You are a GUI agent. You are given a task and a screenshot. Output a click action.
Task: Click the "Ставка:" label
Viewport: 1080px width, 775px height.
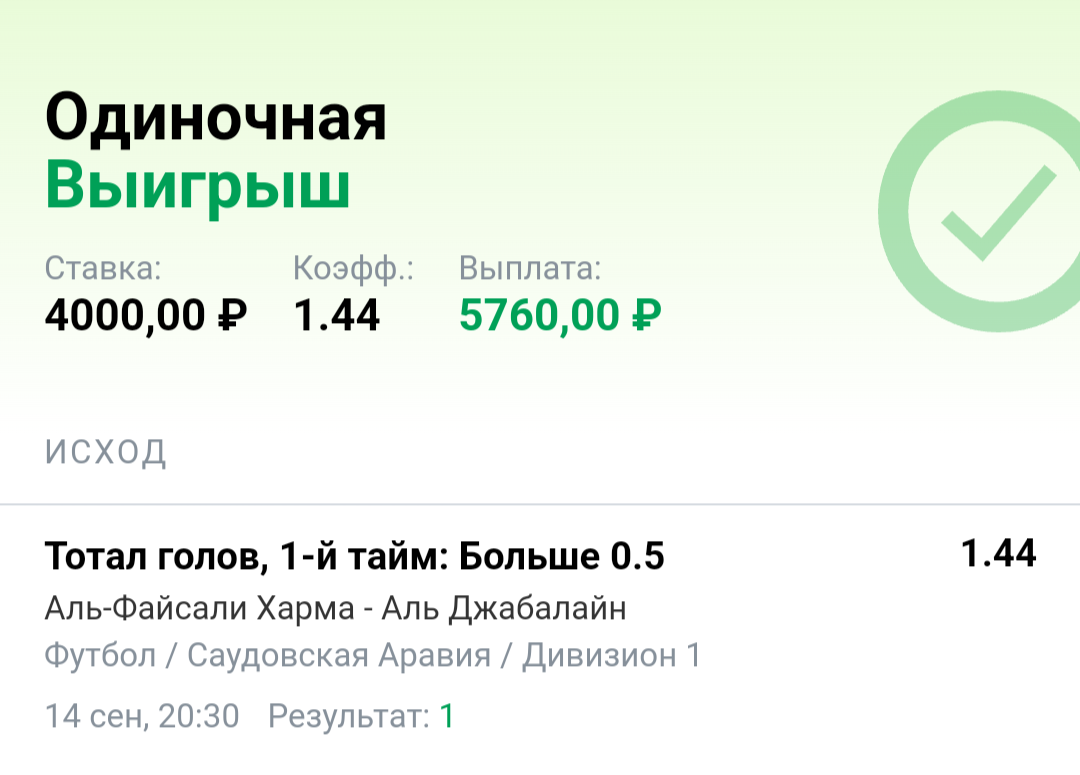(103, 268)
